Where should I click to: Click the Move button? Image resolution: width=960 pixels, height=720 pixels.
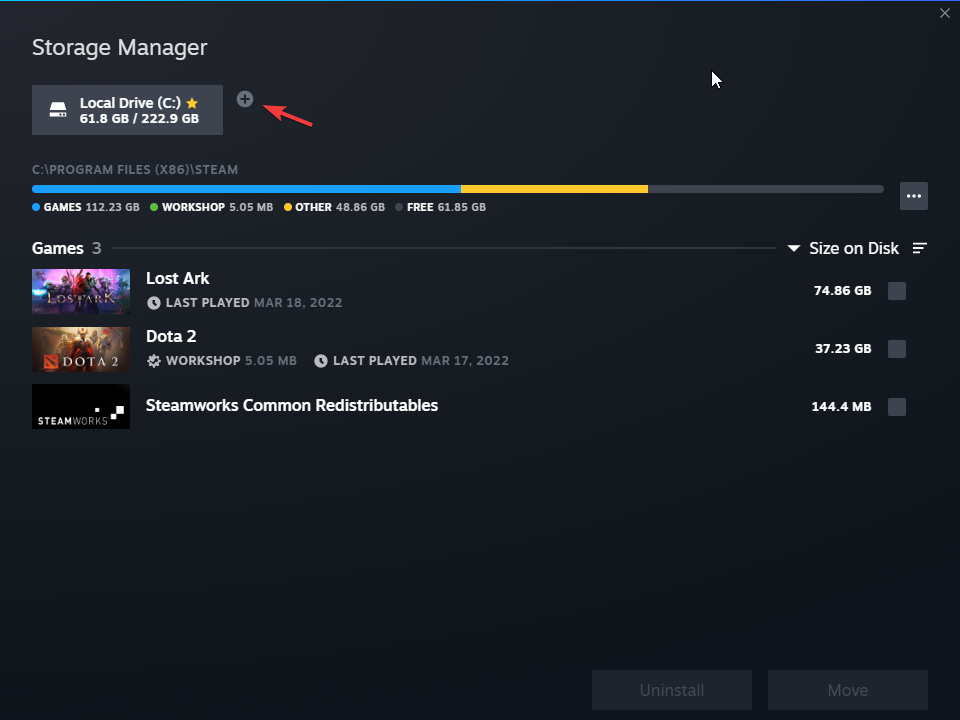(x=848, y=690)
